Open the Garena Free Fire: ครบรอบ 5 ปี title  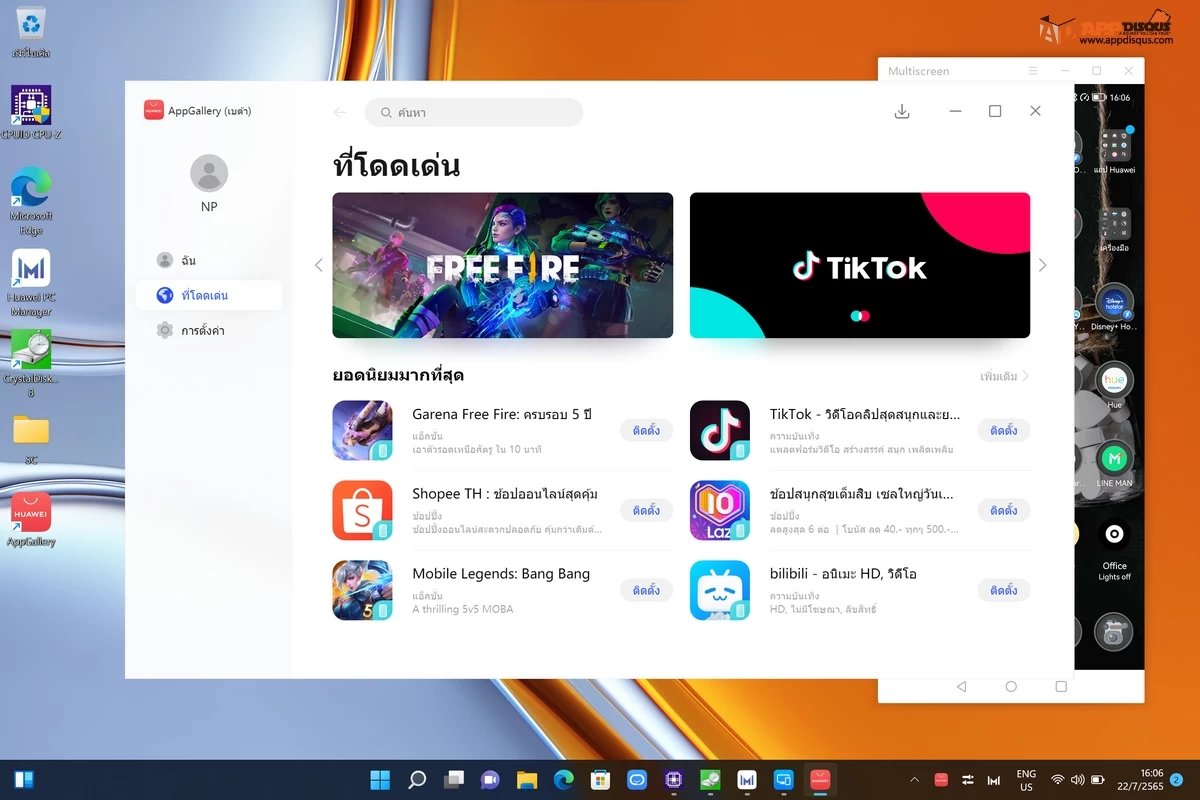click(502, 414)
